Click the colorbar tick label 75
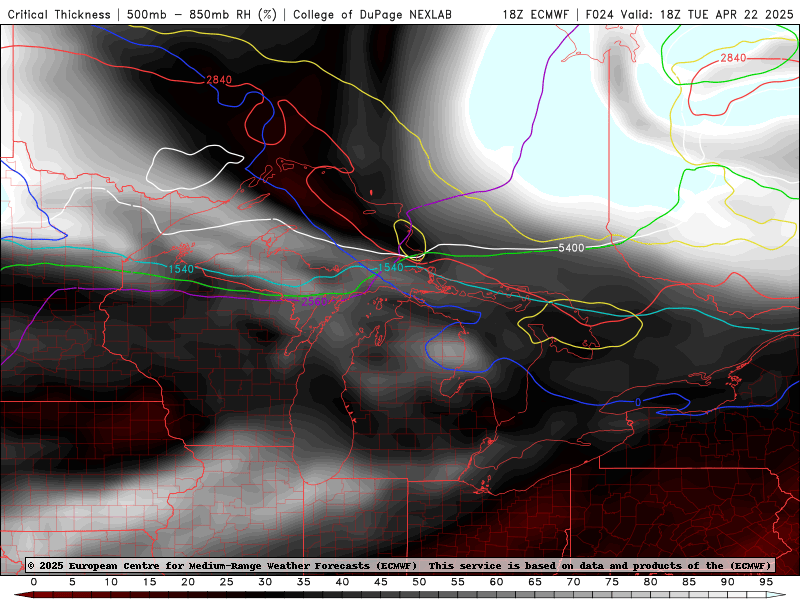 point(612,582)
